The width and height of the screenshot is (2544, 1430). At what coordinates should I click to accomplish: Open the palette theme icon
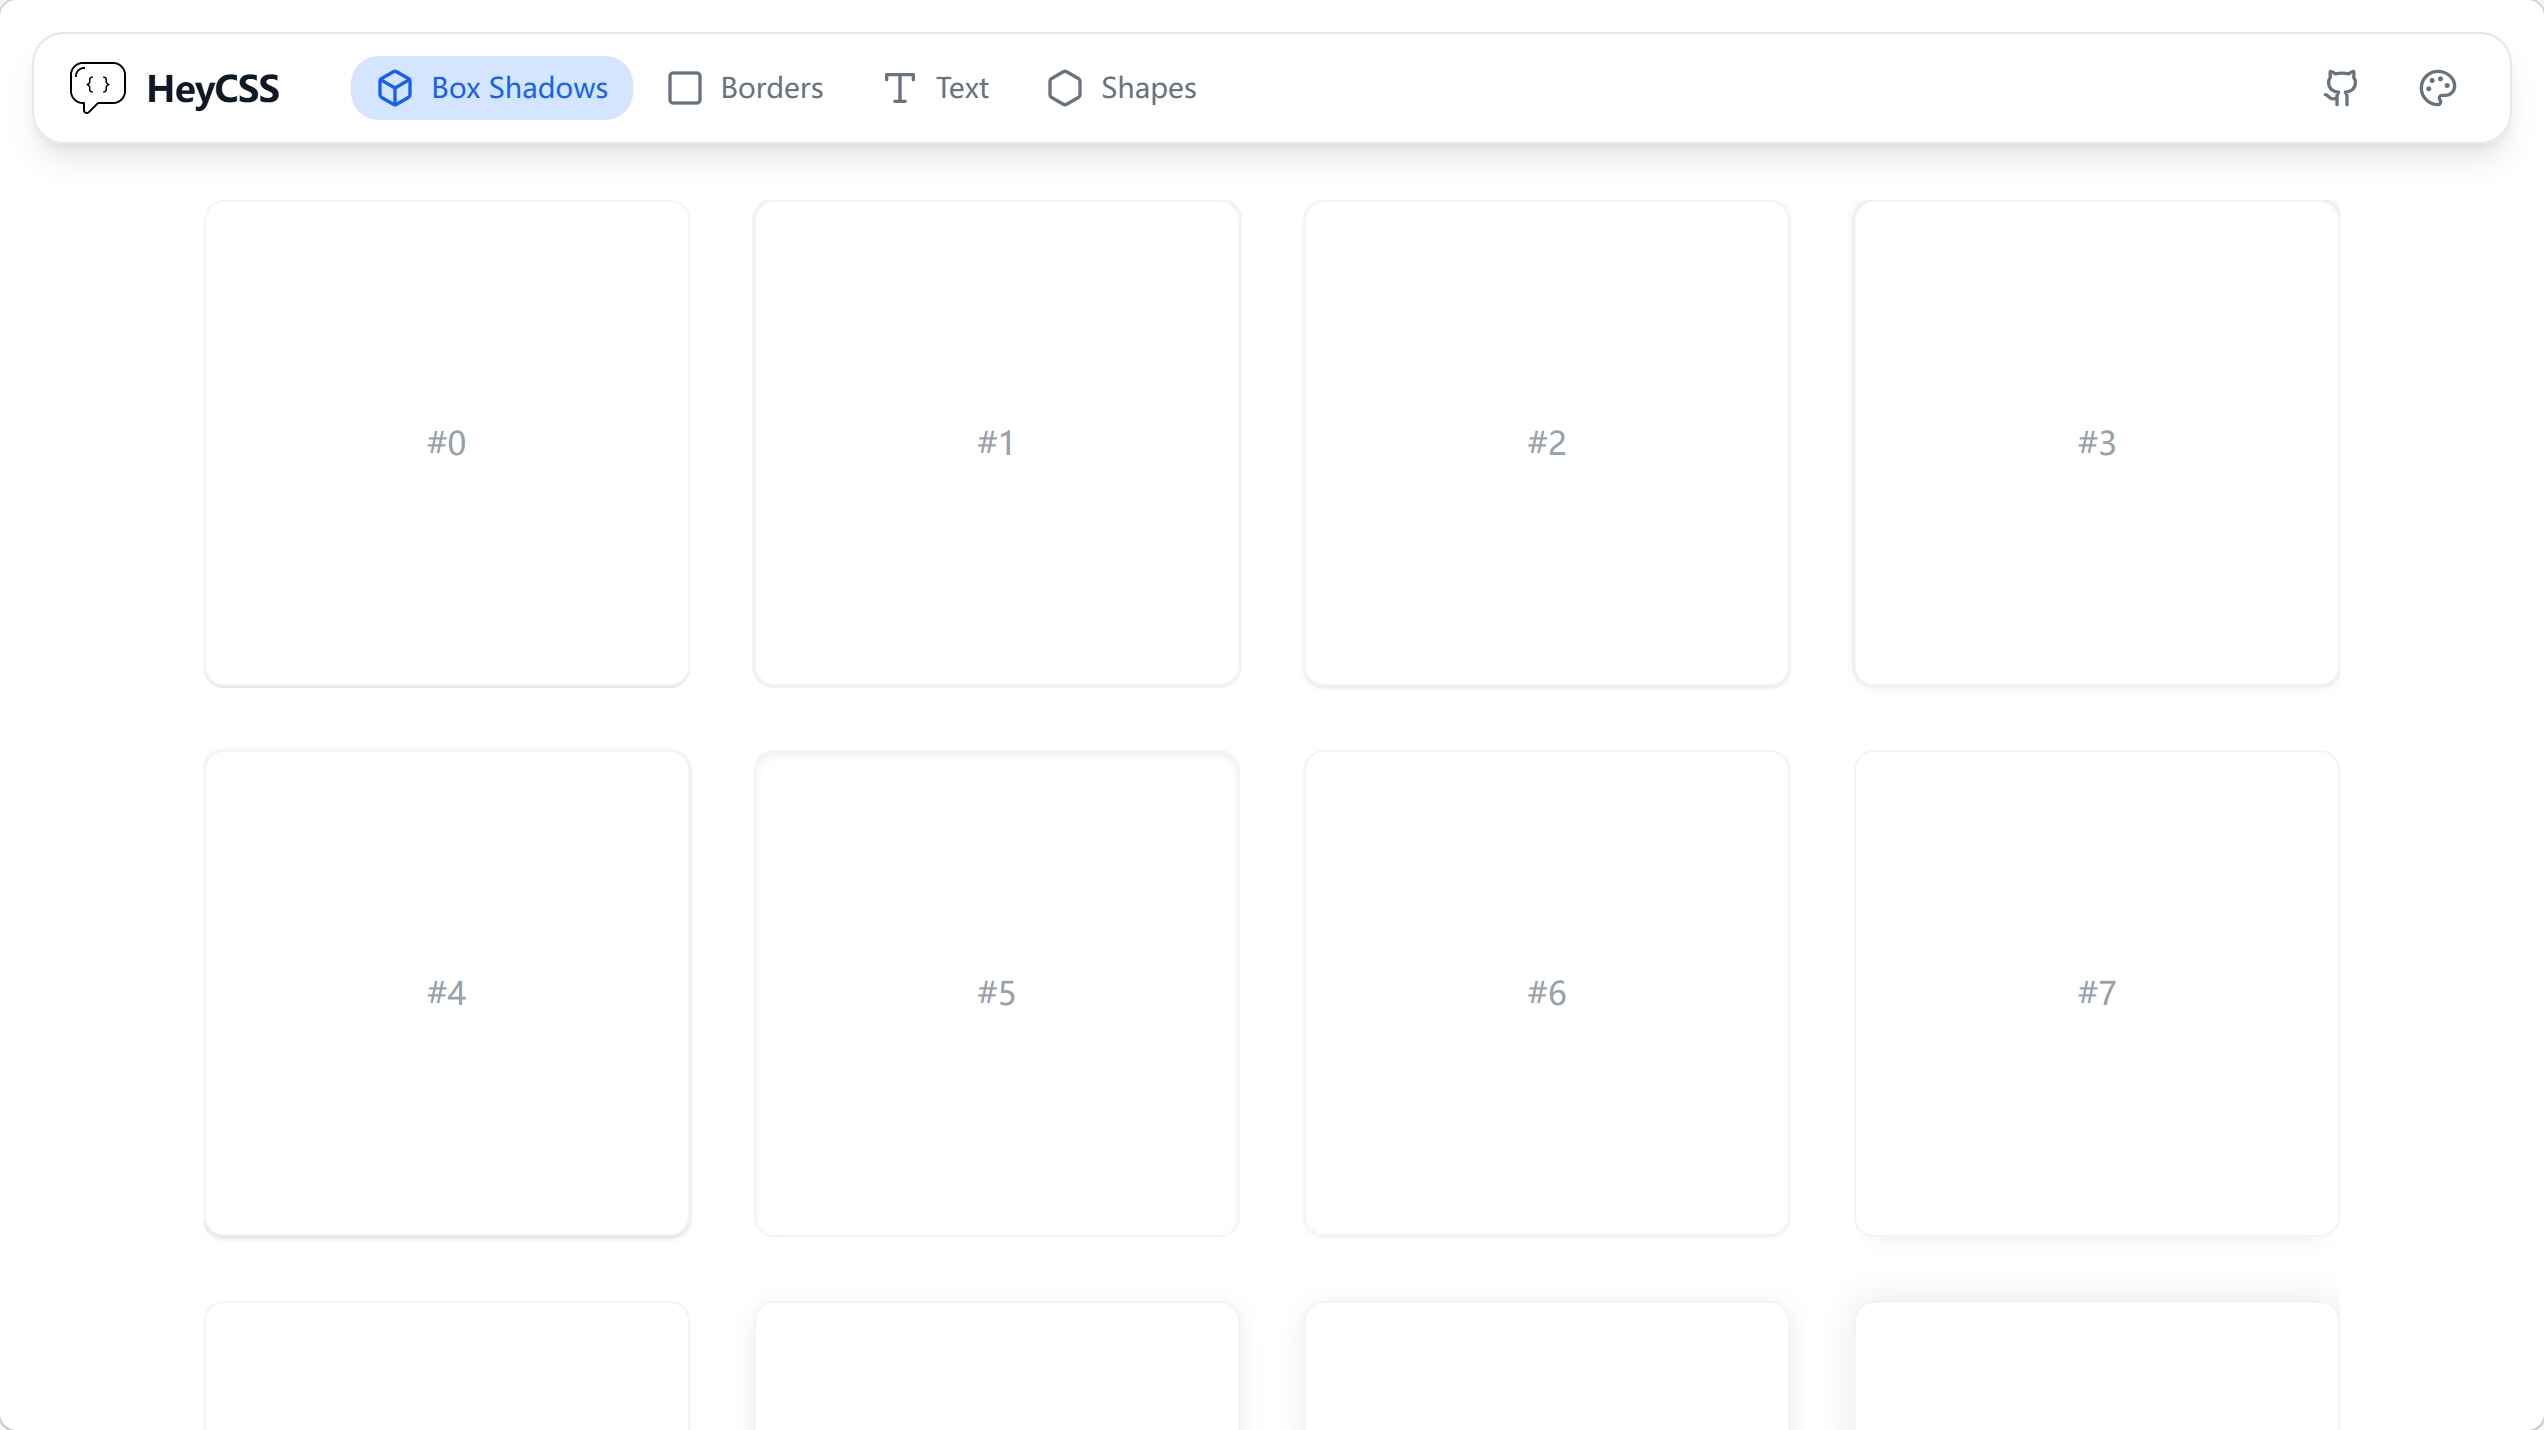click(2437, 88)
